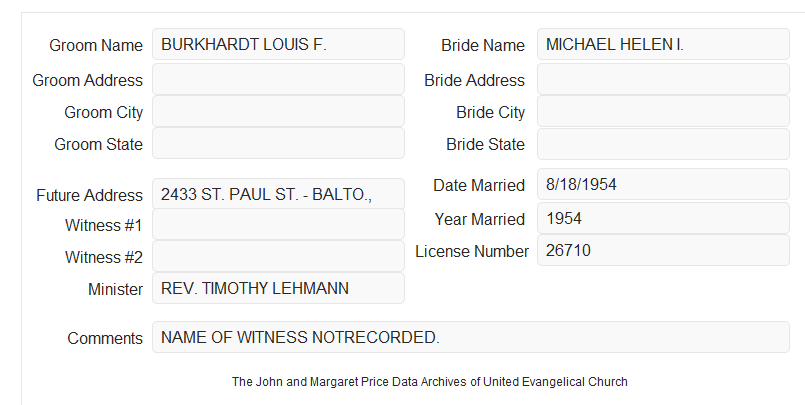Click the Date Married field
The height and width of the screenshot is (405, 805).
tap(663, 184)
